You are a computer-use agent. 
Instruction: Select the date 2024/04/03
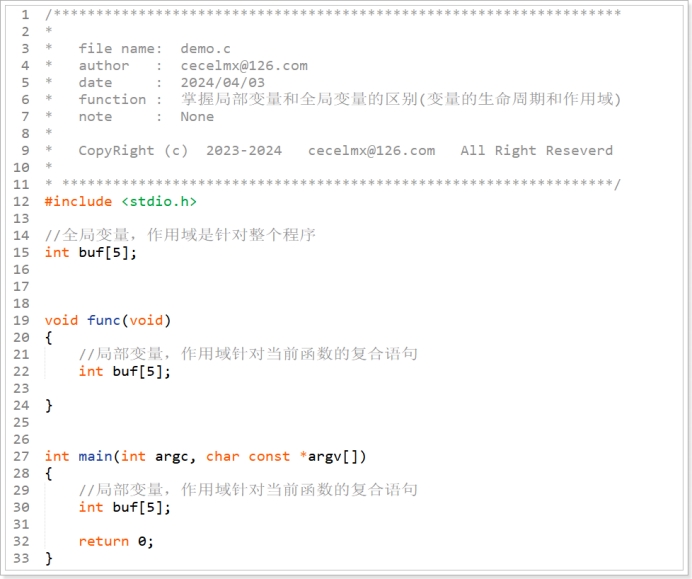[x=222, y=83]
